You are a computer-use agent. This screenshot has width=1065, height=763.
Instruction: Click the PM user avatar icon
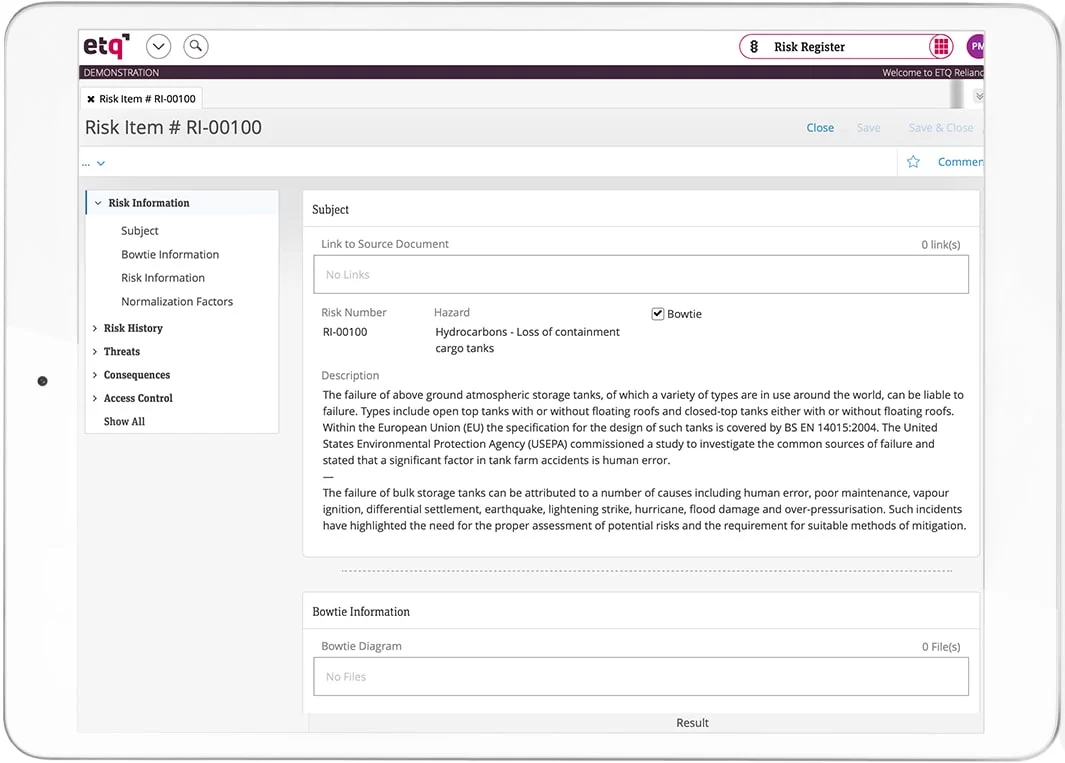(x=976, y=46)
